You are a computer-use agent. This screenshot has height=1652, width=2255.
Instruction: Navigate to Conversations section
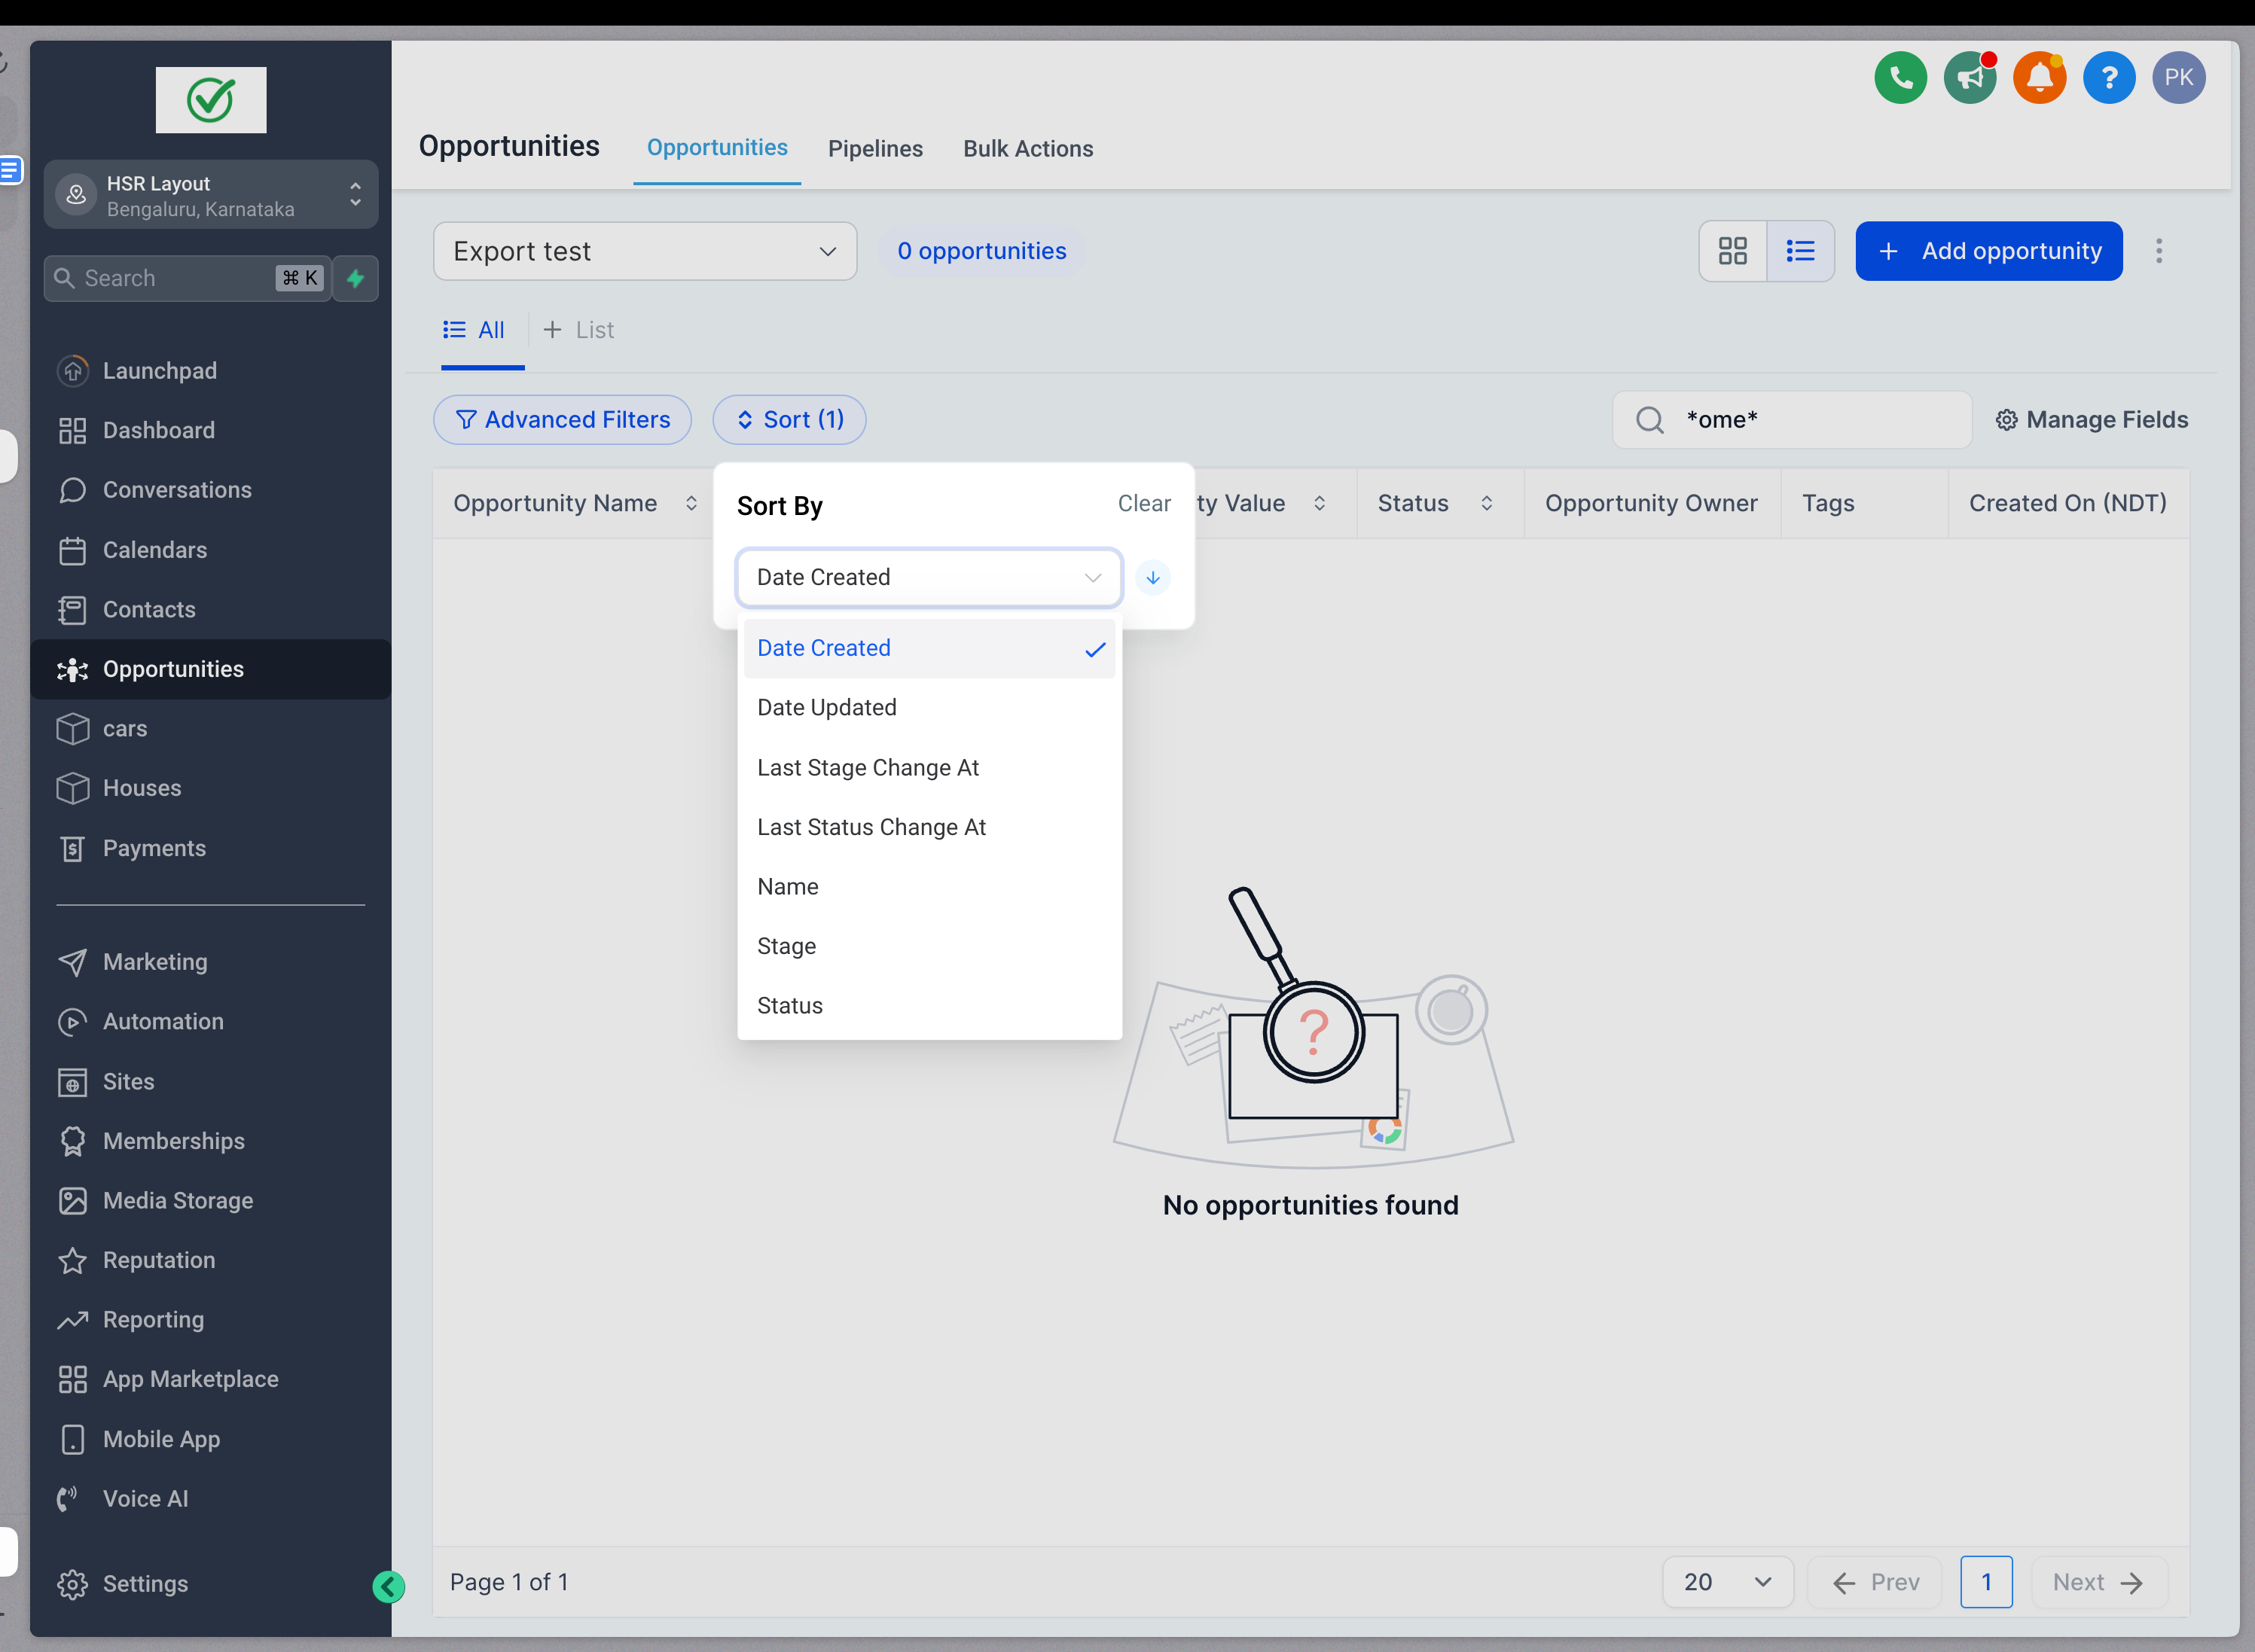177,488
